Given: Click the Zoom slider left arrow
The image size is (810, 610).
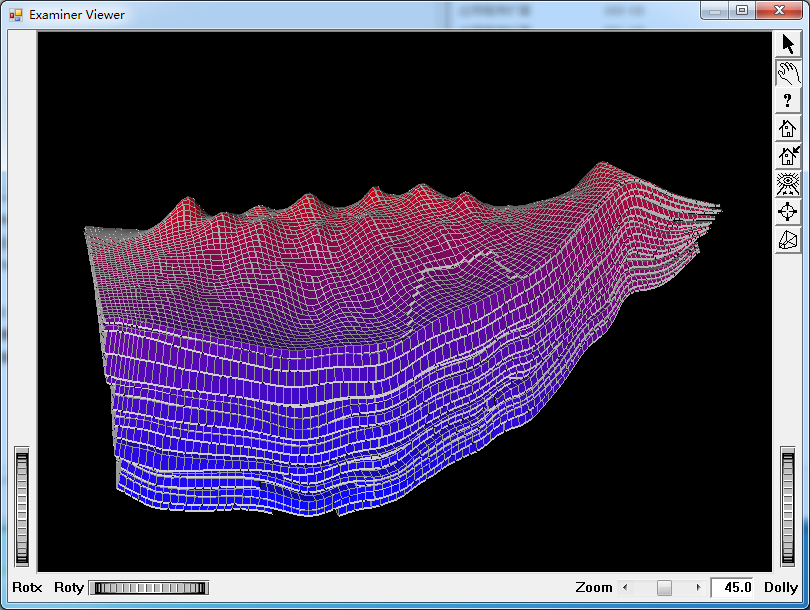Looking at the screenshot, I should (x=627, y=588).
